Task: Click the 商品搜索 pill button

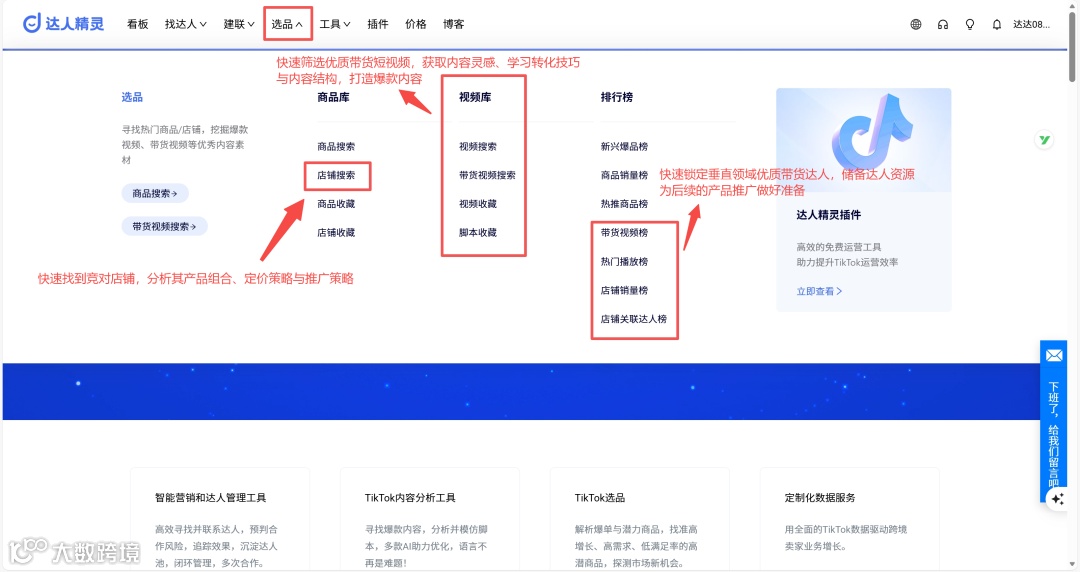Action: pyautogui.click(x=155, y=194)
